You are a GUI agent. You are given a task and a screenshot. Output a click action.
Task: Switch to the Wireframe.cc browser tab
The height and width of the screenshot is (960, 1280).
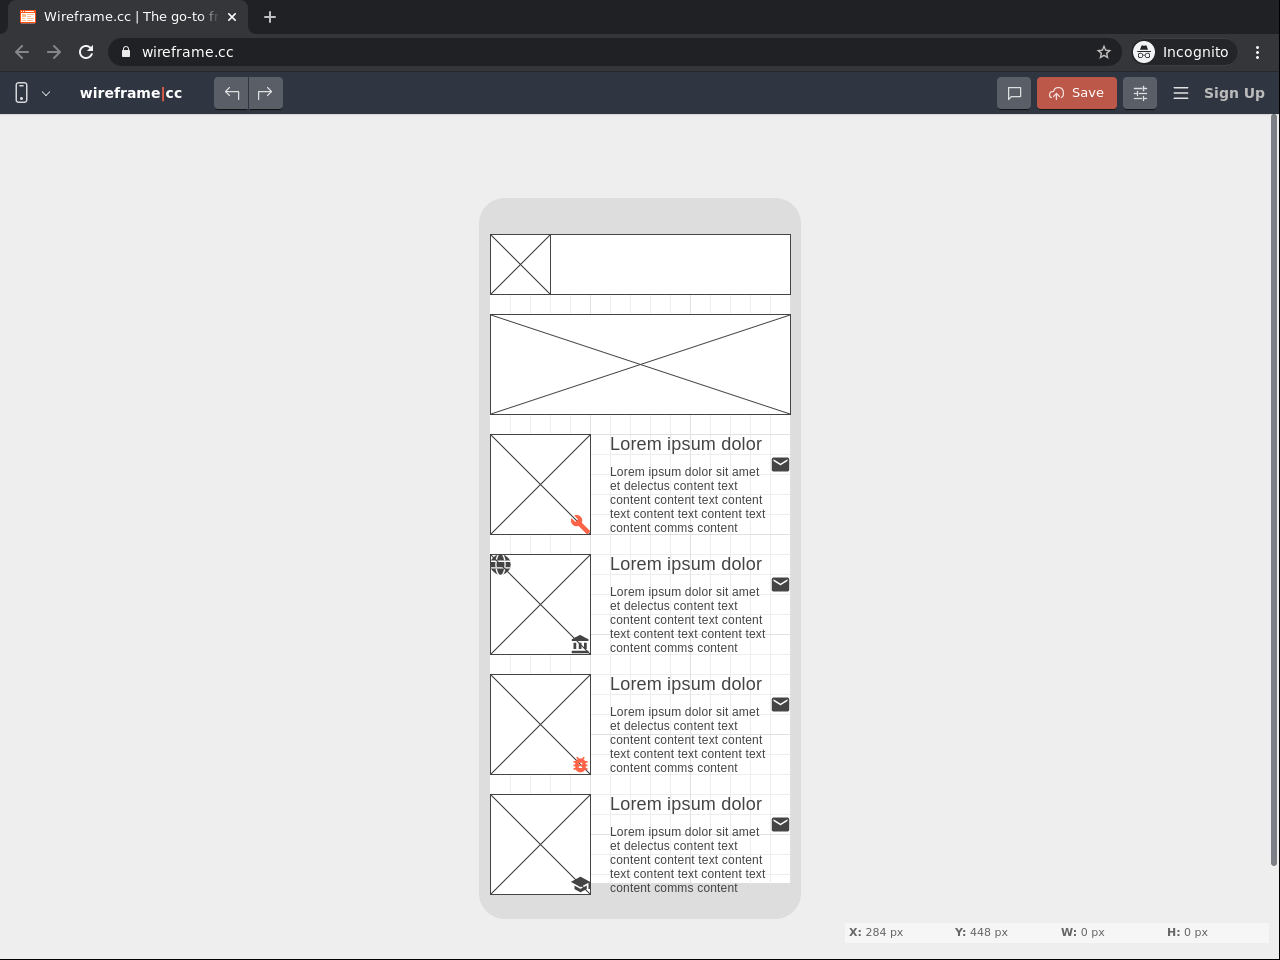(x=129, y=17)
